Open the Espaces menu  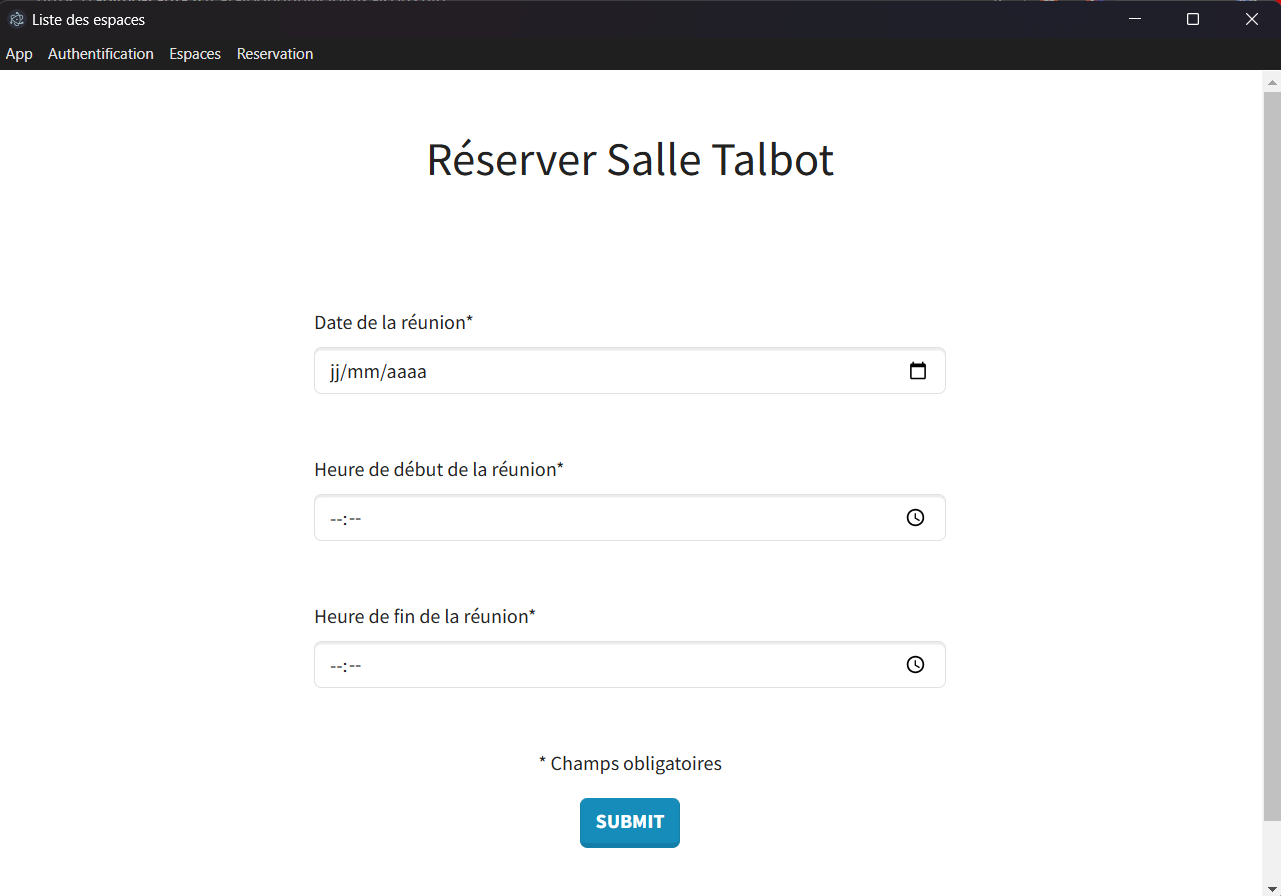[195, 54]
